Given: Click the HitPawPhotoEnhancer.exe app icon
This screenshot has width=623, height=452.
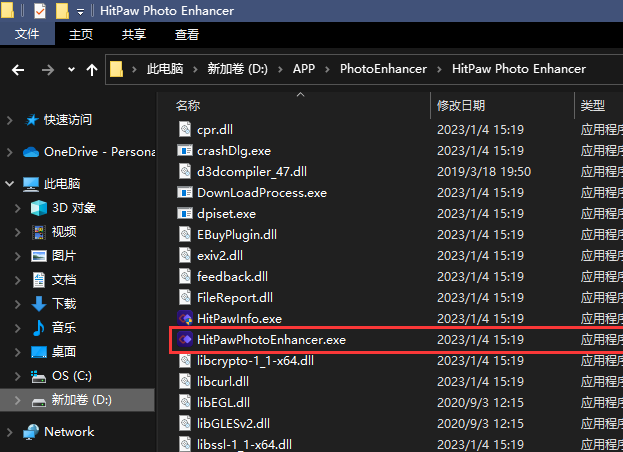Looking at the screenshot, I should tap(185, 340).
